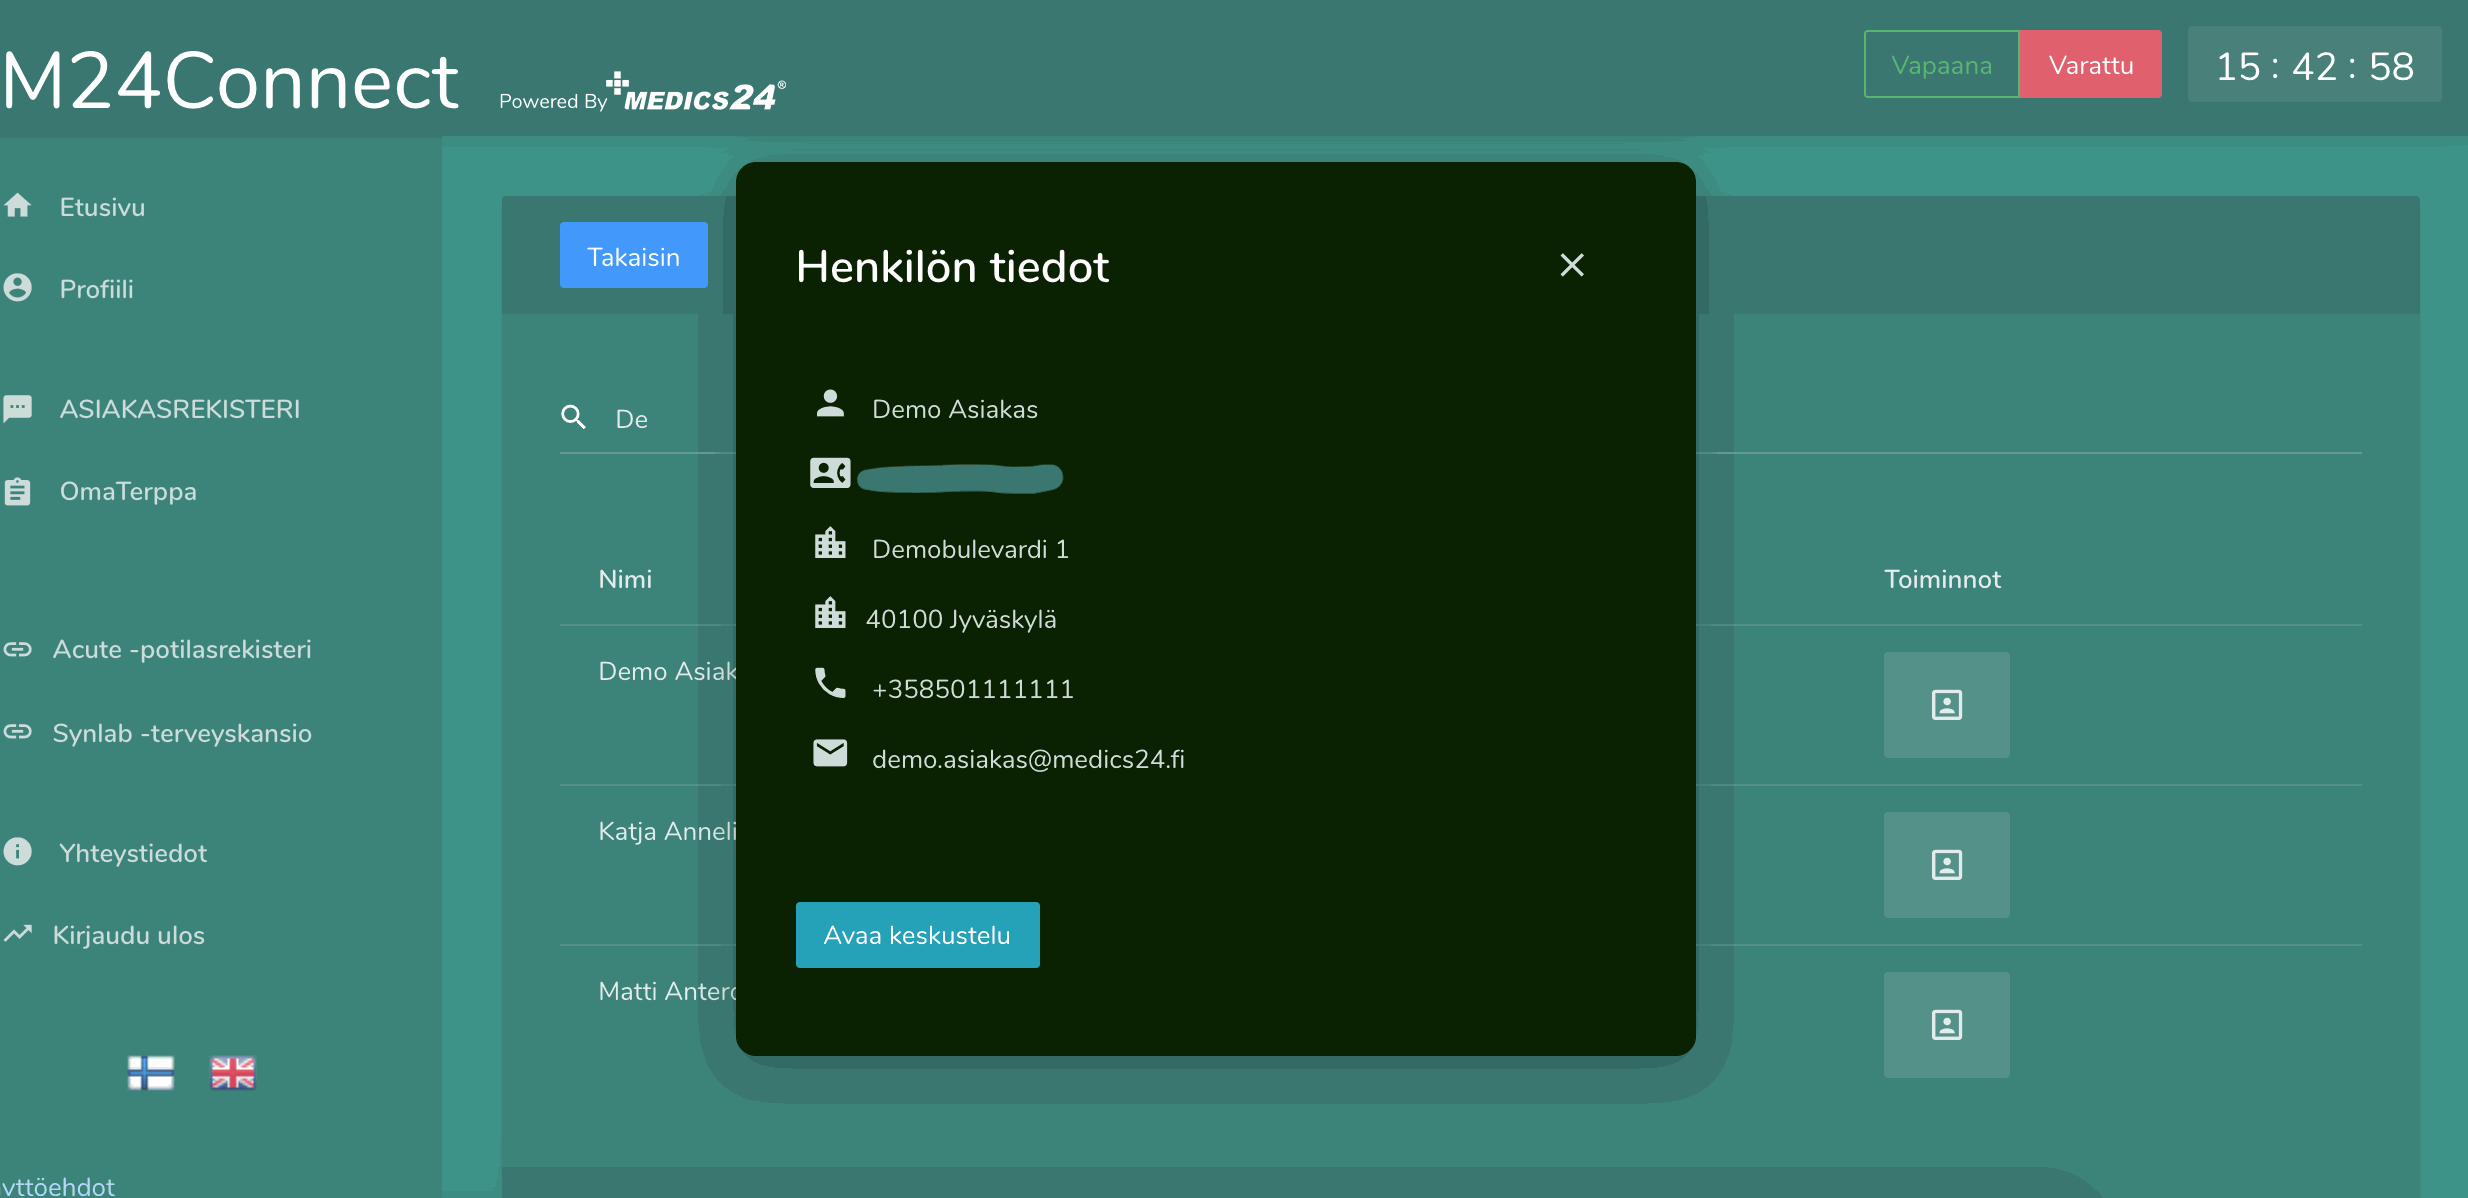
Task: Click the ID card icon in dialog
Action: pos(830,473)
